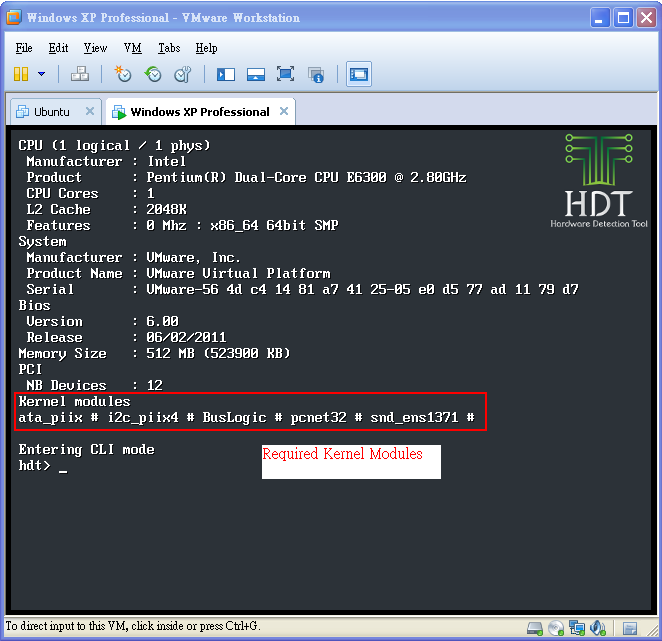Click the VMware serial number text
The image size is (662, 641).
pos(362,290)
